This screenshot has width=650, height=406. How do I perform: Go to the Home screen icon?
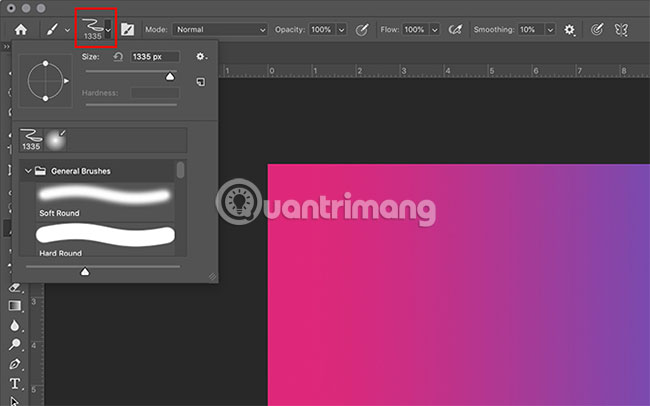[x=21, y=29]
